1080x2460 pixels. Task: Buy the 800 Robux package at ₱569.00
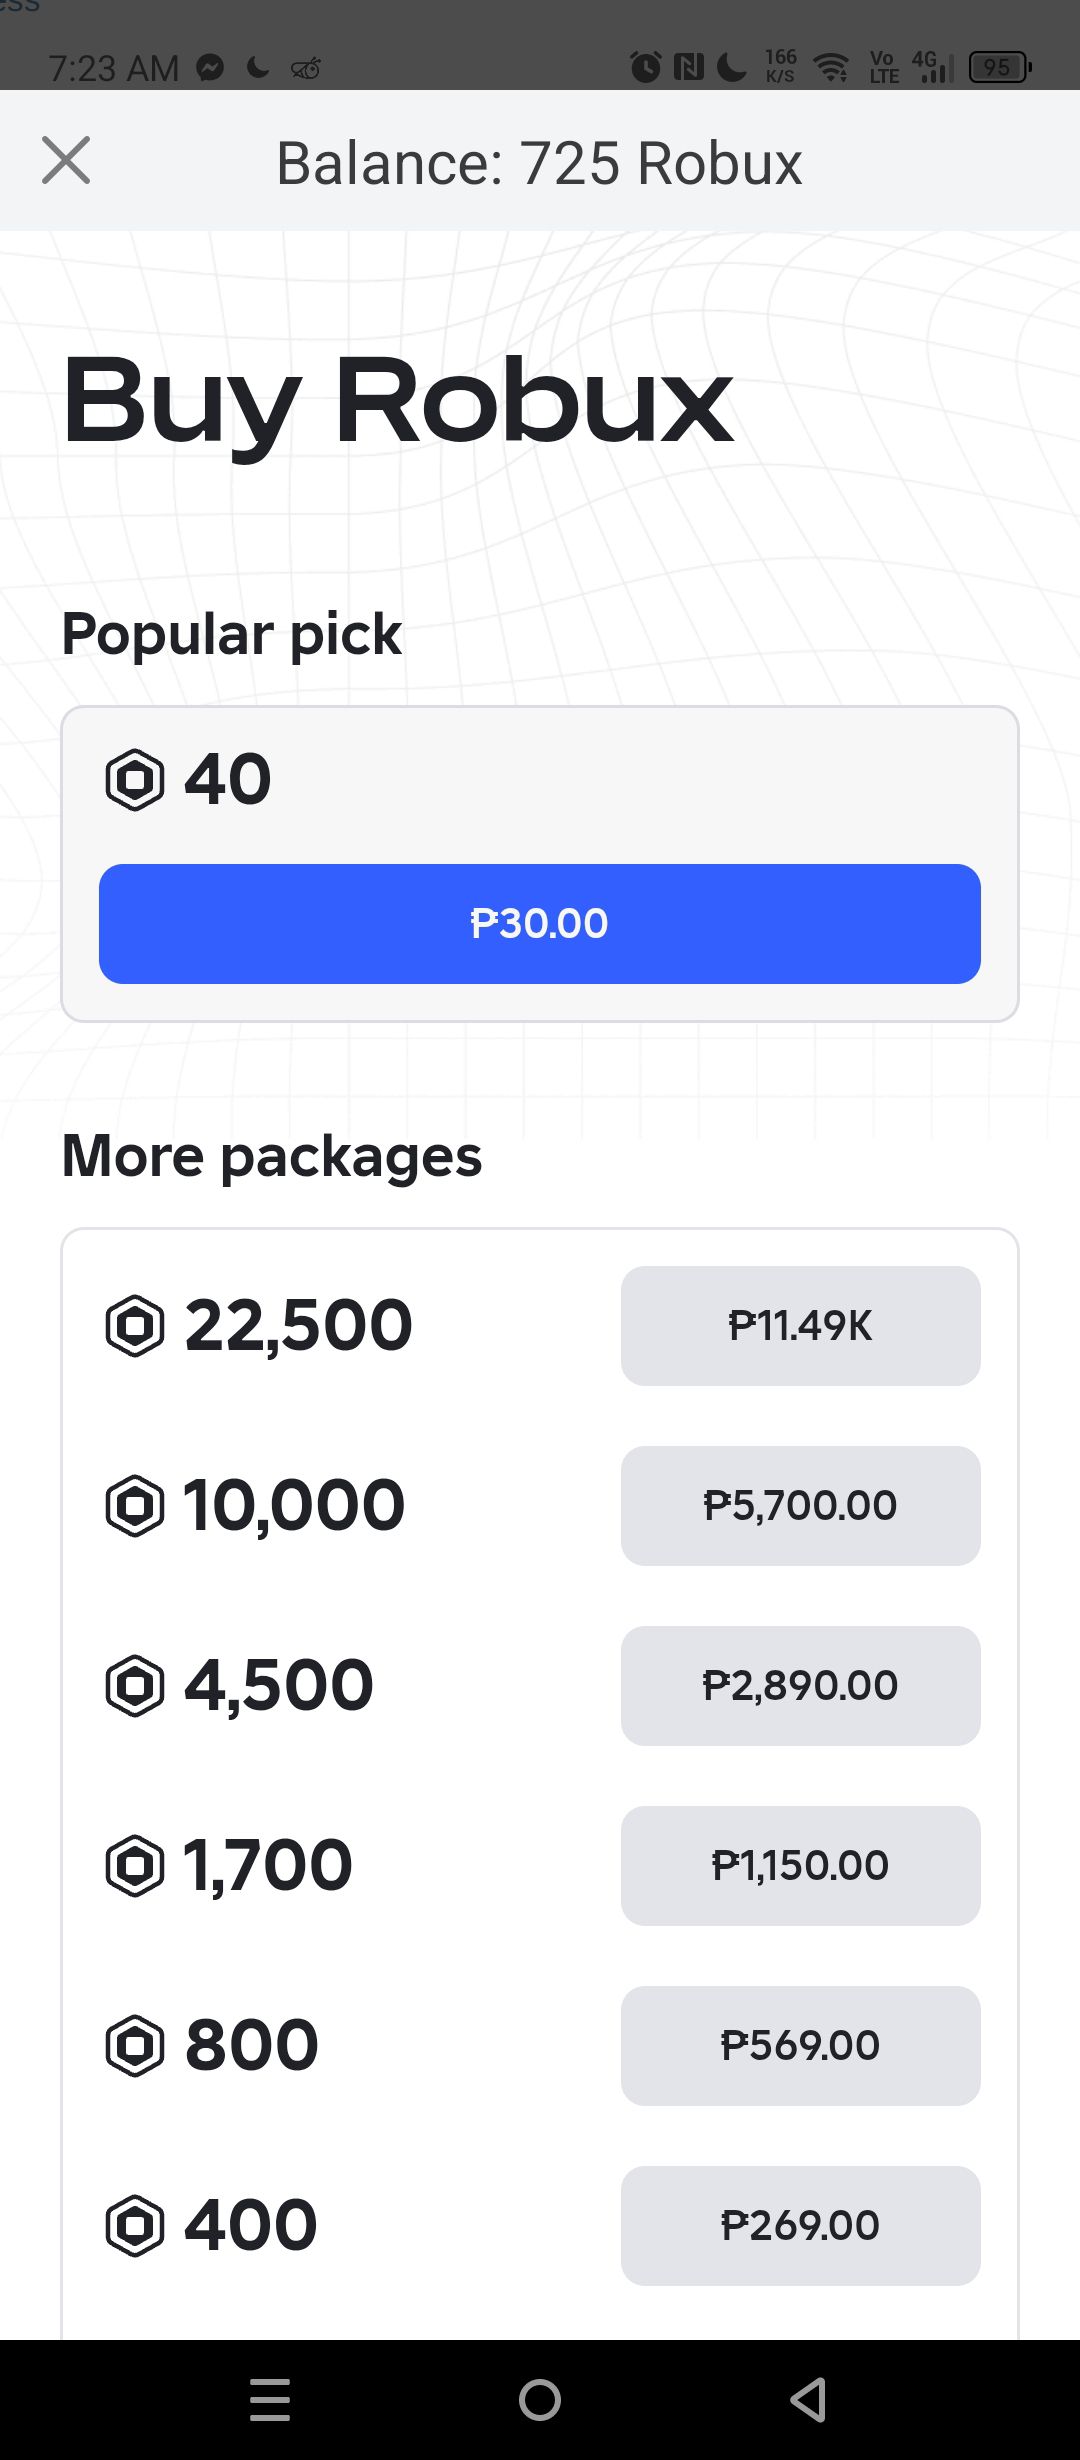point(800,2046)
